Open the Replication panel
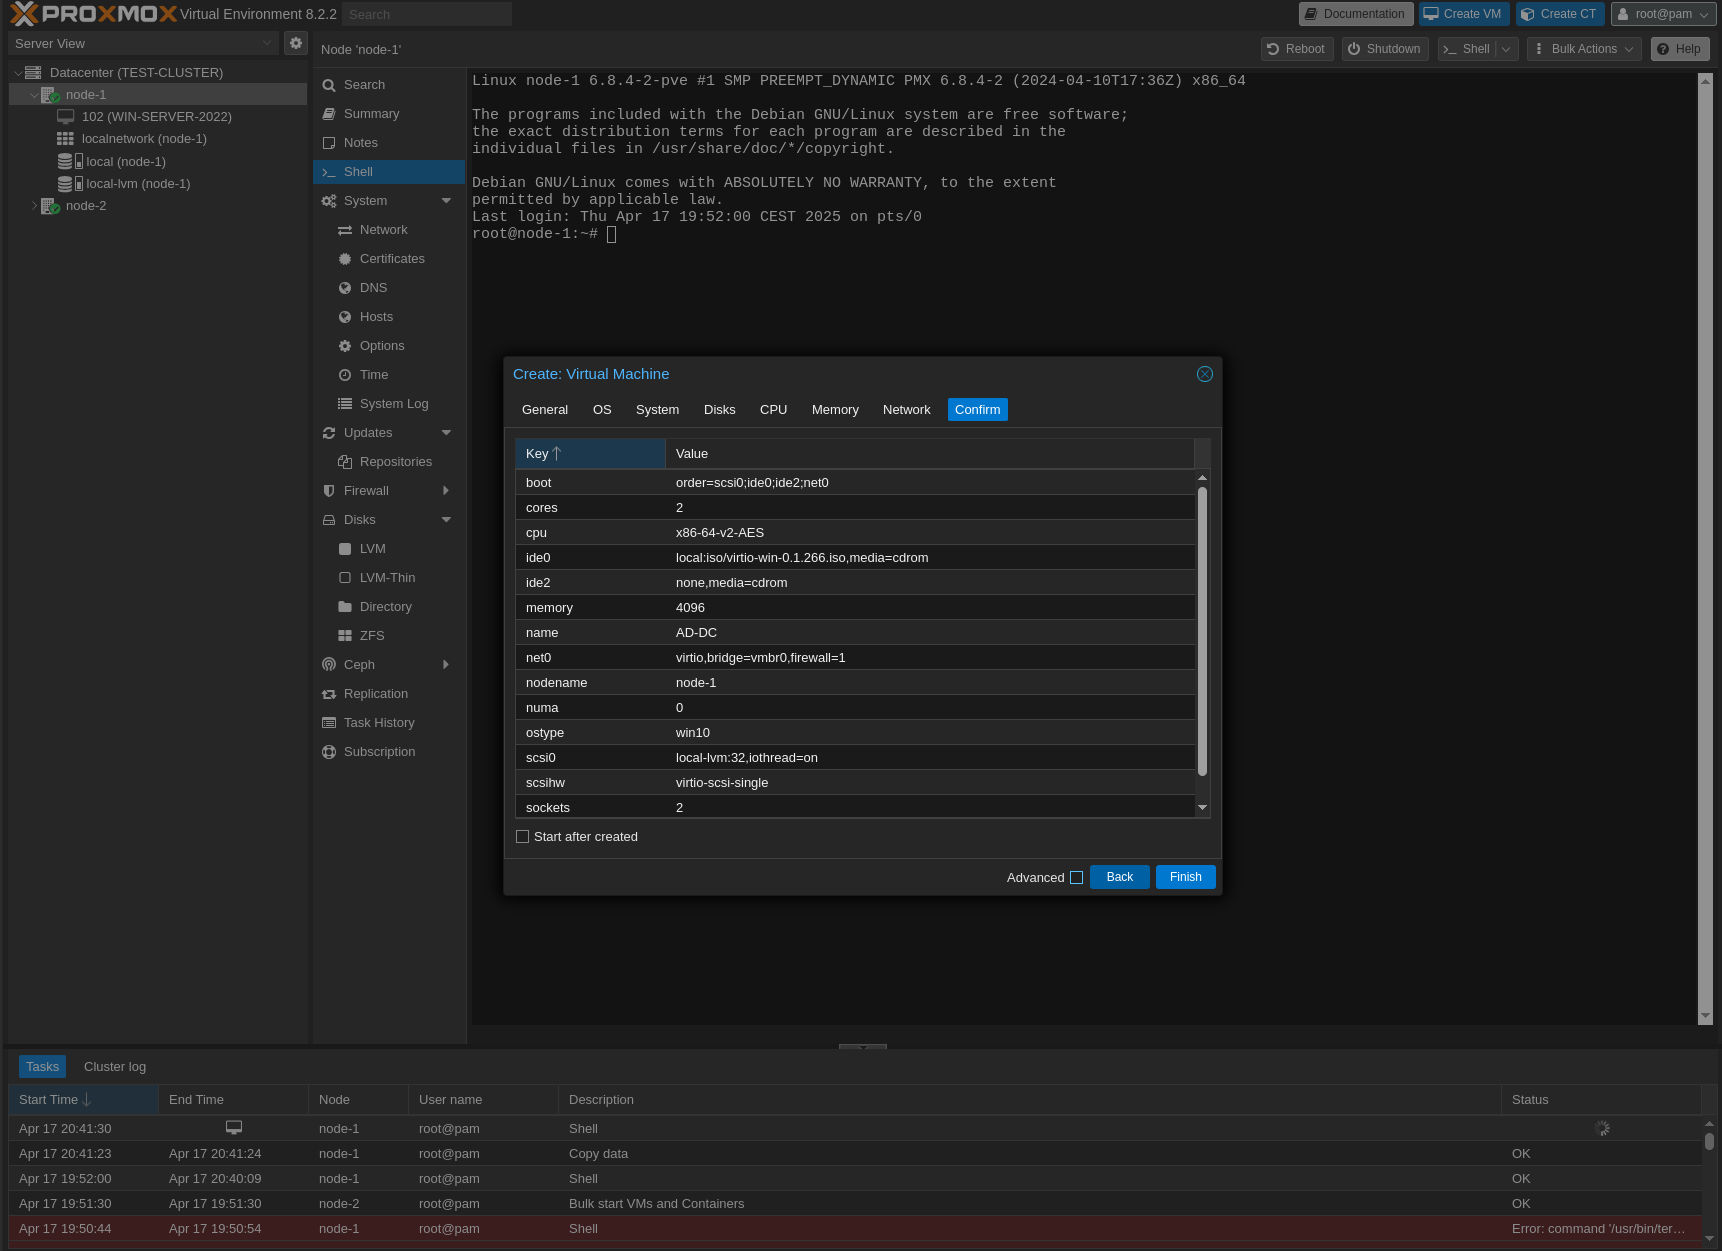This screenshot has width=1722, height=1251. [375, 693]
